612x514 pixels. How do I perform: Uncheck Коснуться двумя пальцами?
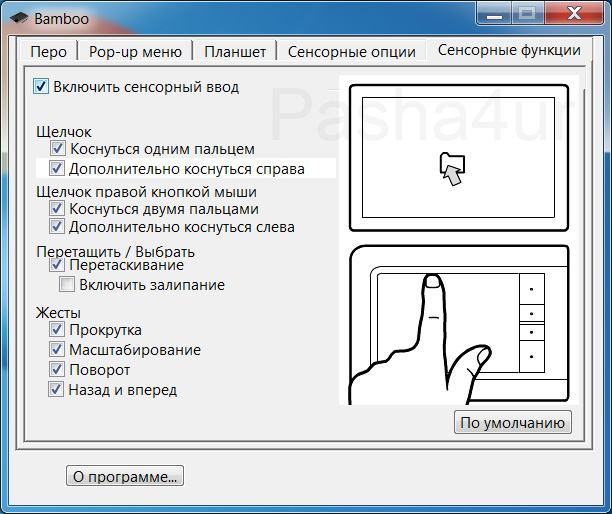coord(57,208)
